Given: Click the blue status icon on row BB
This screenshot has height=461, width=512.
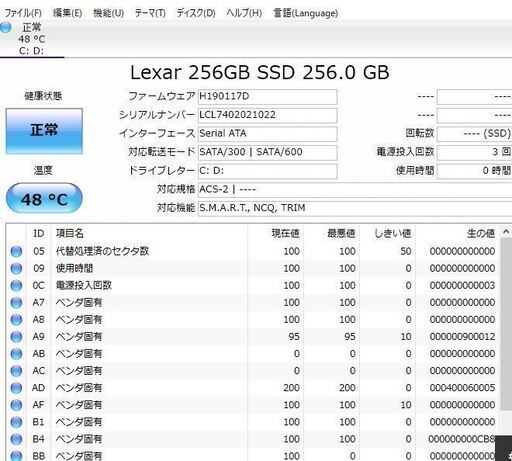Looking at the screenshot, I should (16, 456).
